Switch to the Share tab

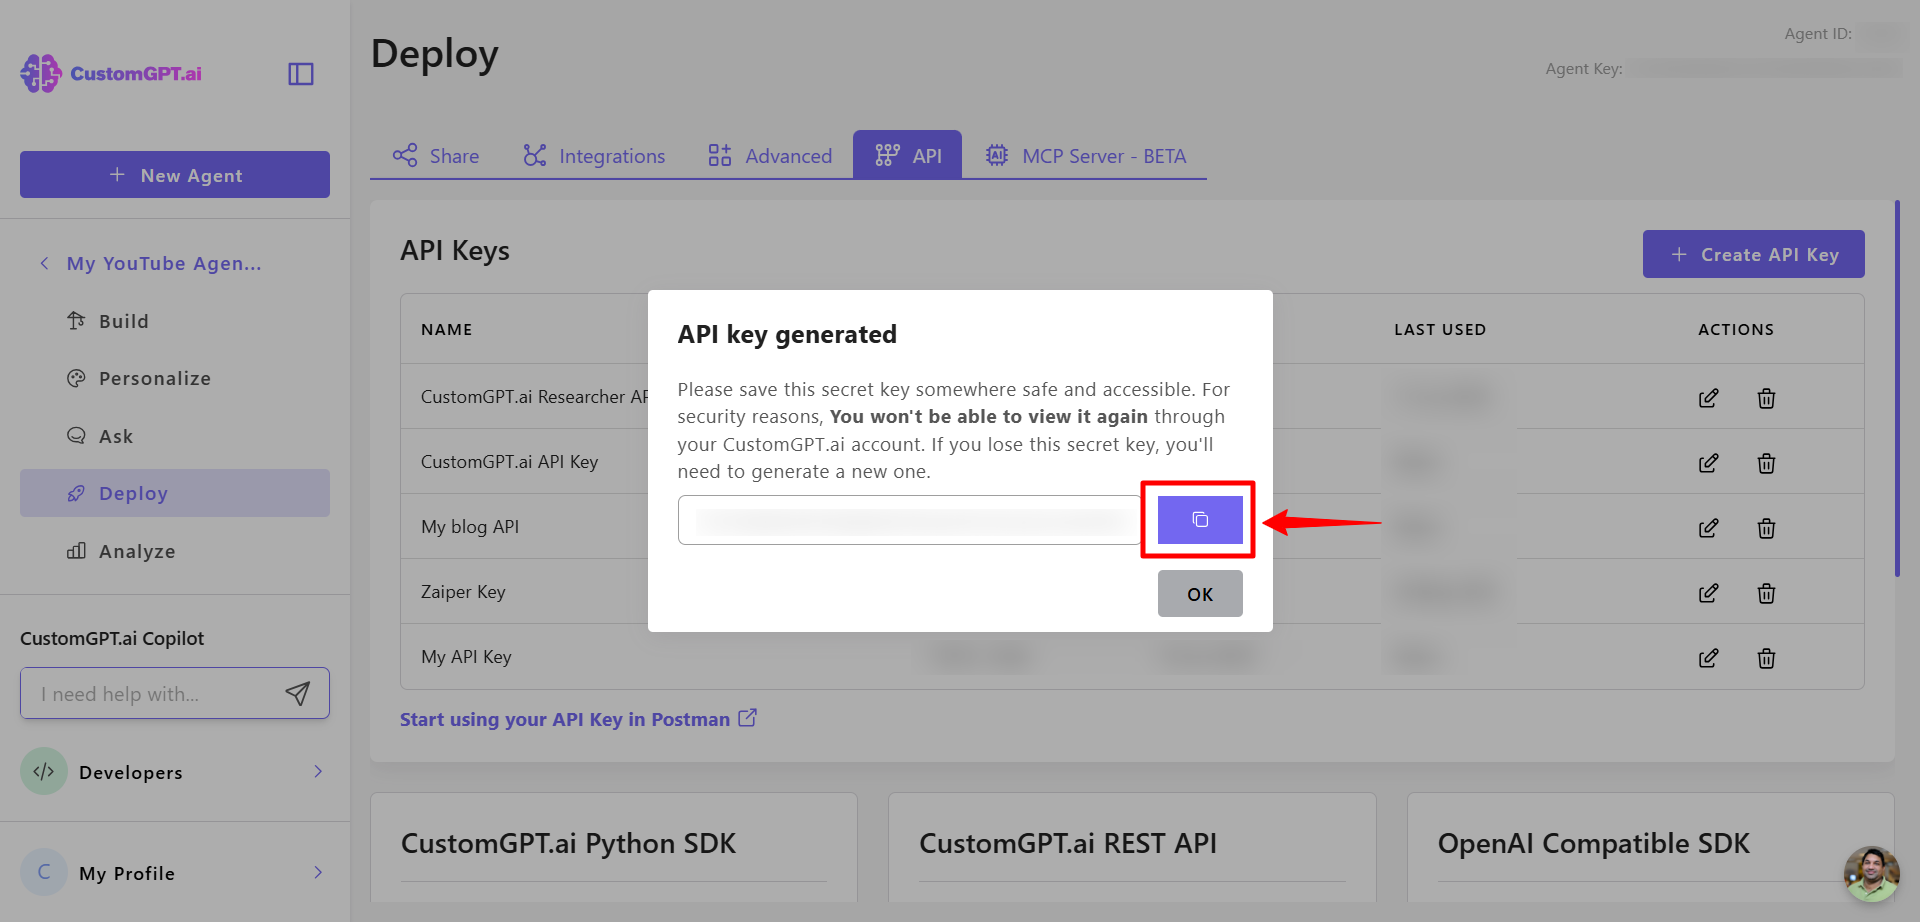point(436,156)
